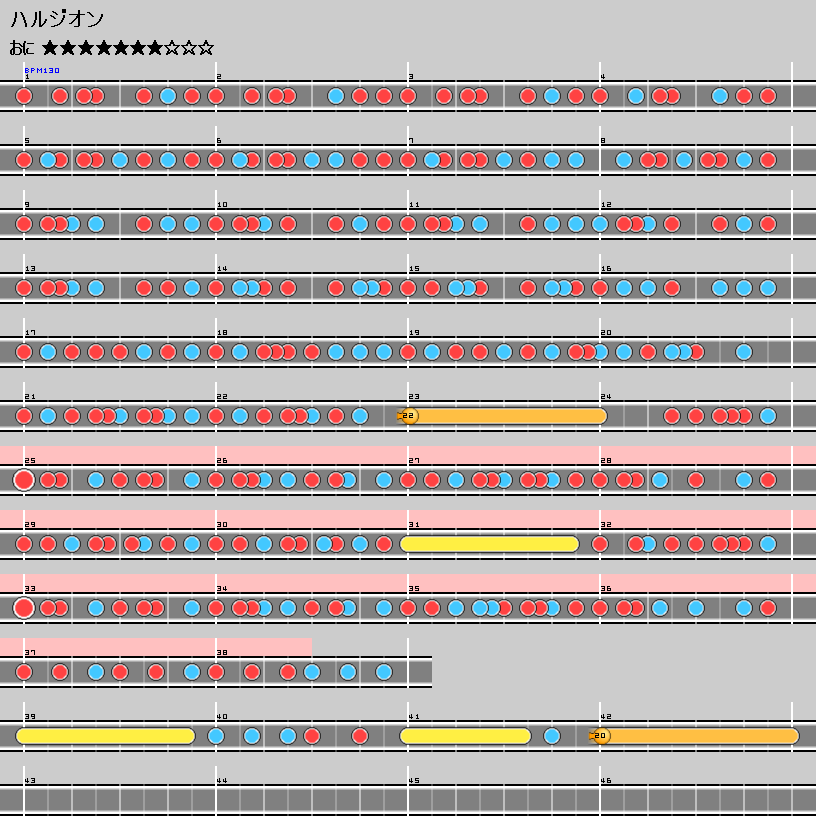The height and width of the screenshot is (816, 816).
Task: Select the おに difficulty label
Action: (x=23, y=48)
